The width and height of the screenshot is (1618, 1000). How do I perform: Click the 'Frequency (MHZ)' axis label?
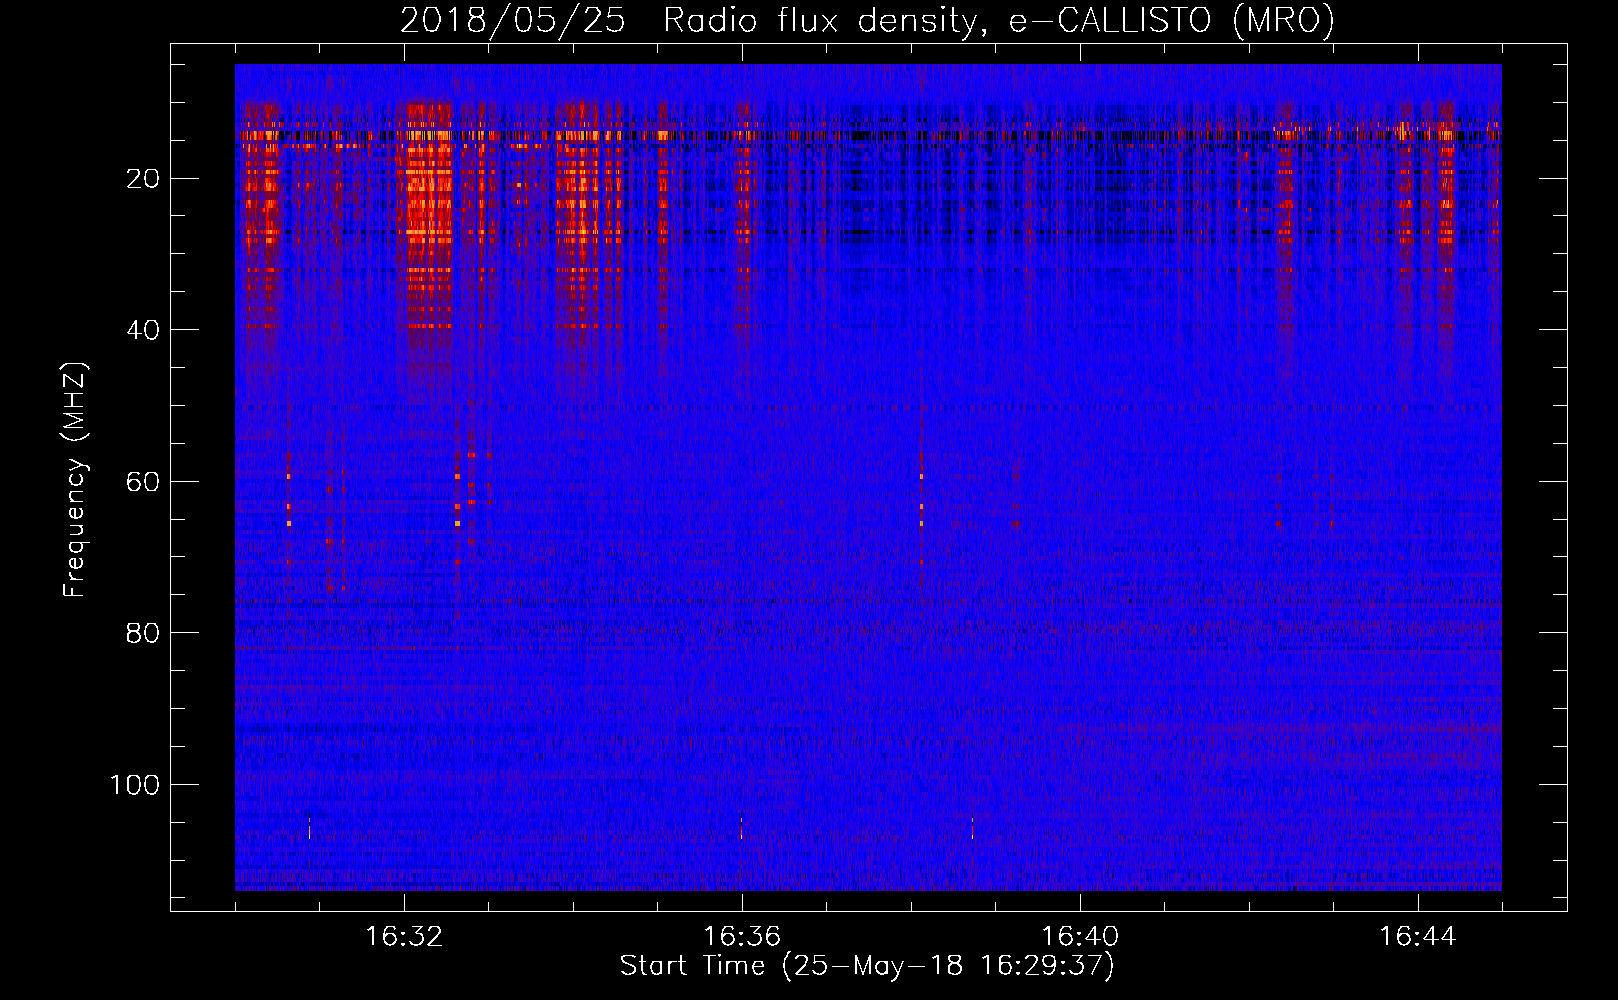pos(75,480)
